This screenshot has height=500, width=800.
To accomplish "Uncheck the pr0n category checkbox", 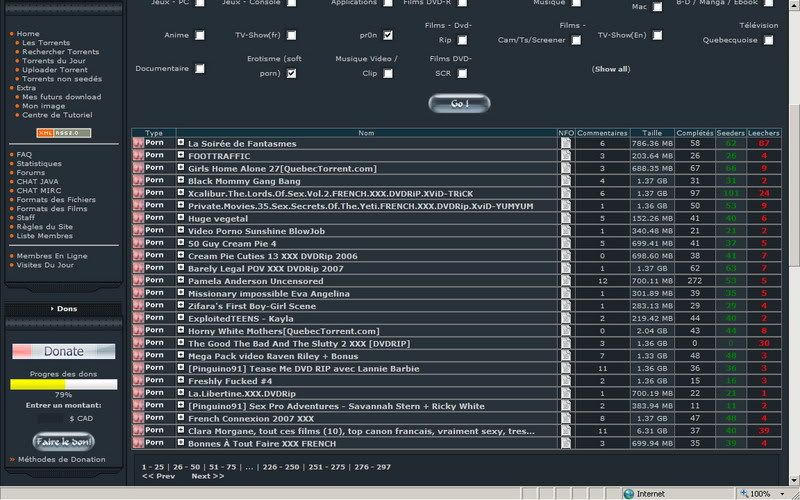I will click(388, 35).
